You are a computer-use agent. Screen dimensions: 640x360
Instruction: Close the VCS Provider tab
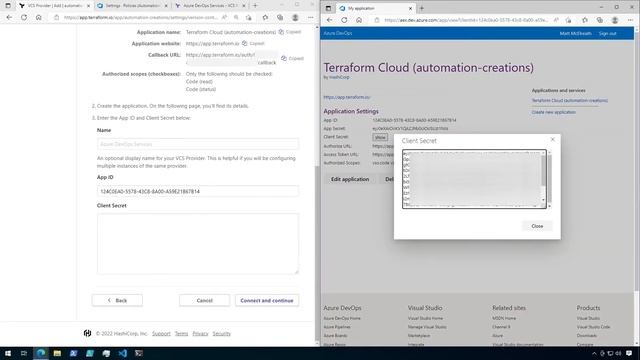88,6
